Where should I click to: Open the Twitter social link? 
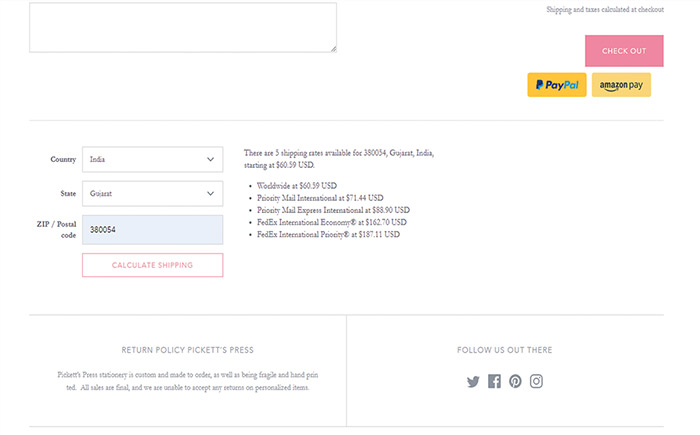tap(473, 381)
